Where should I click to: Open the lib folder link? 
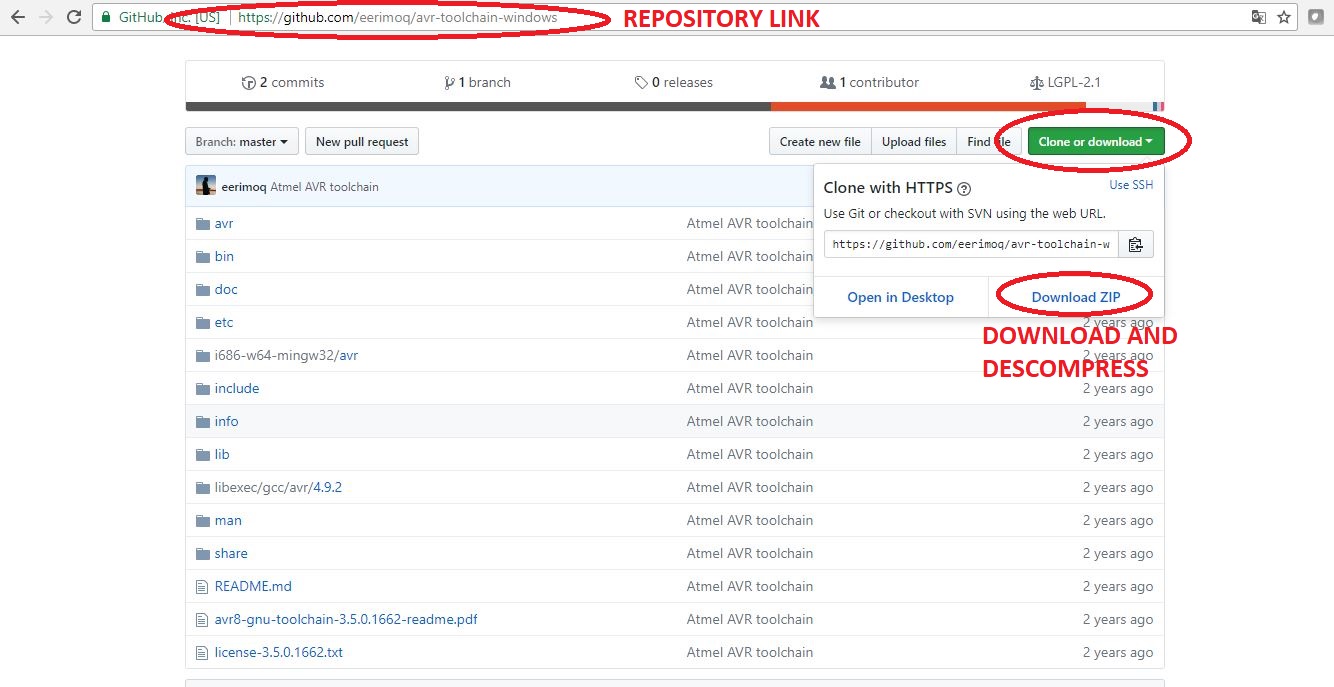pos(222,455)
